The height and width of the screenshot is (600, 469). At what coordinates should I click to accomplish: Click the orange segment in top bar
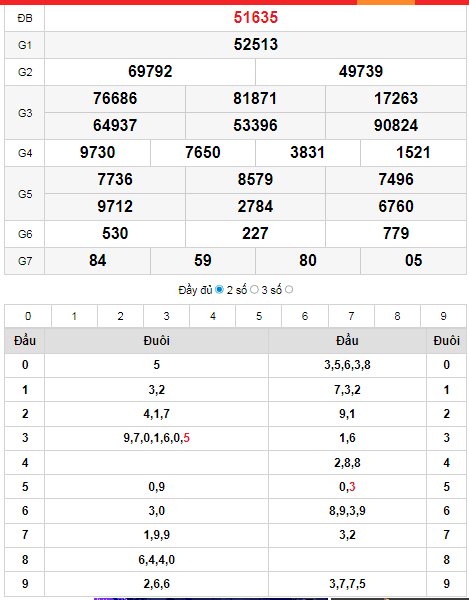point(386,2)
